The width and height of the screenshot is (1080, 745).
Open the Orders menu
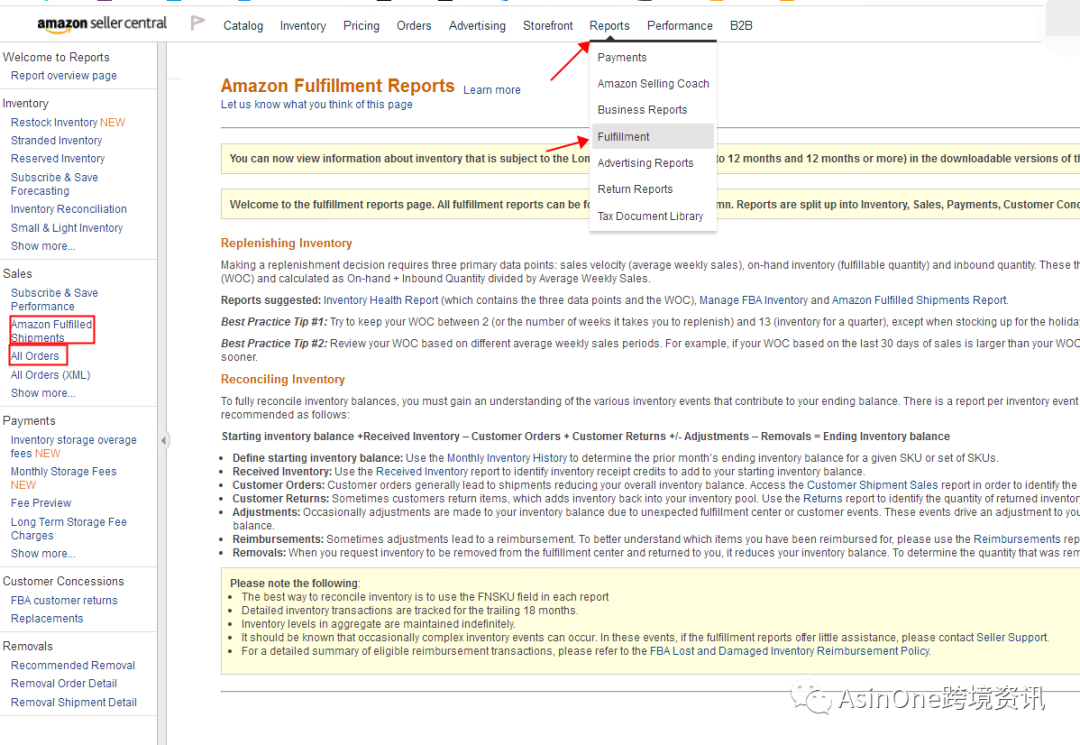[414, 25]
